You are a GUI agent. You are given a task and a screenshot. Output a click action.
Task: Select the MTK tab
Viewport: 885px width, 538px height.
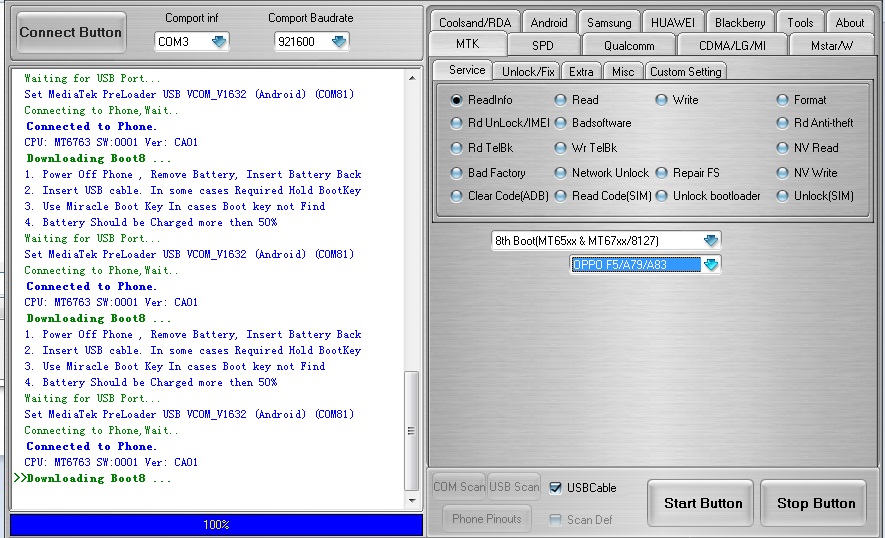tap(467, 44)
